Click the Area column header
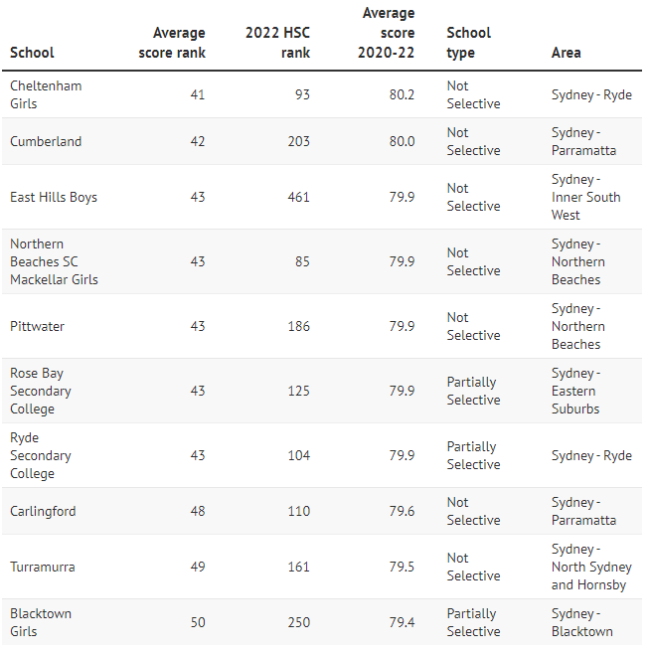650x654 pixels. pyautogui.click(x=566, y=53)
